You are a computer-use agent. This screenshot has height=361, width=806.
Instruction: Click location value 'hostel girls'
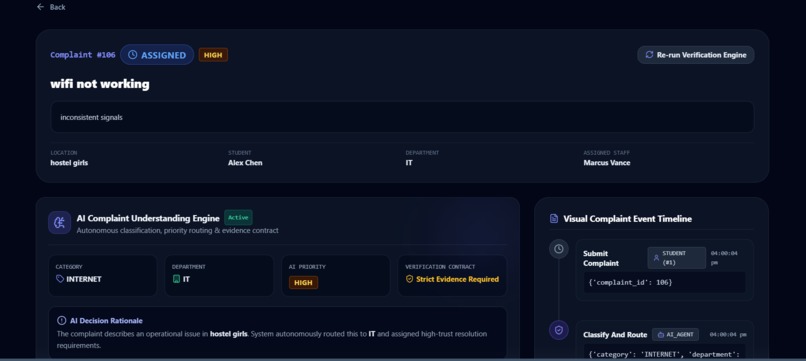(69, 163)
